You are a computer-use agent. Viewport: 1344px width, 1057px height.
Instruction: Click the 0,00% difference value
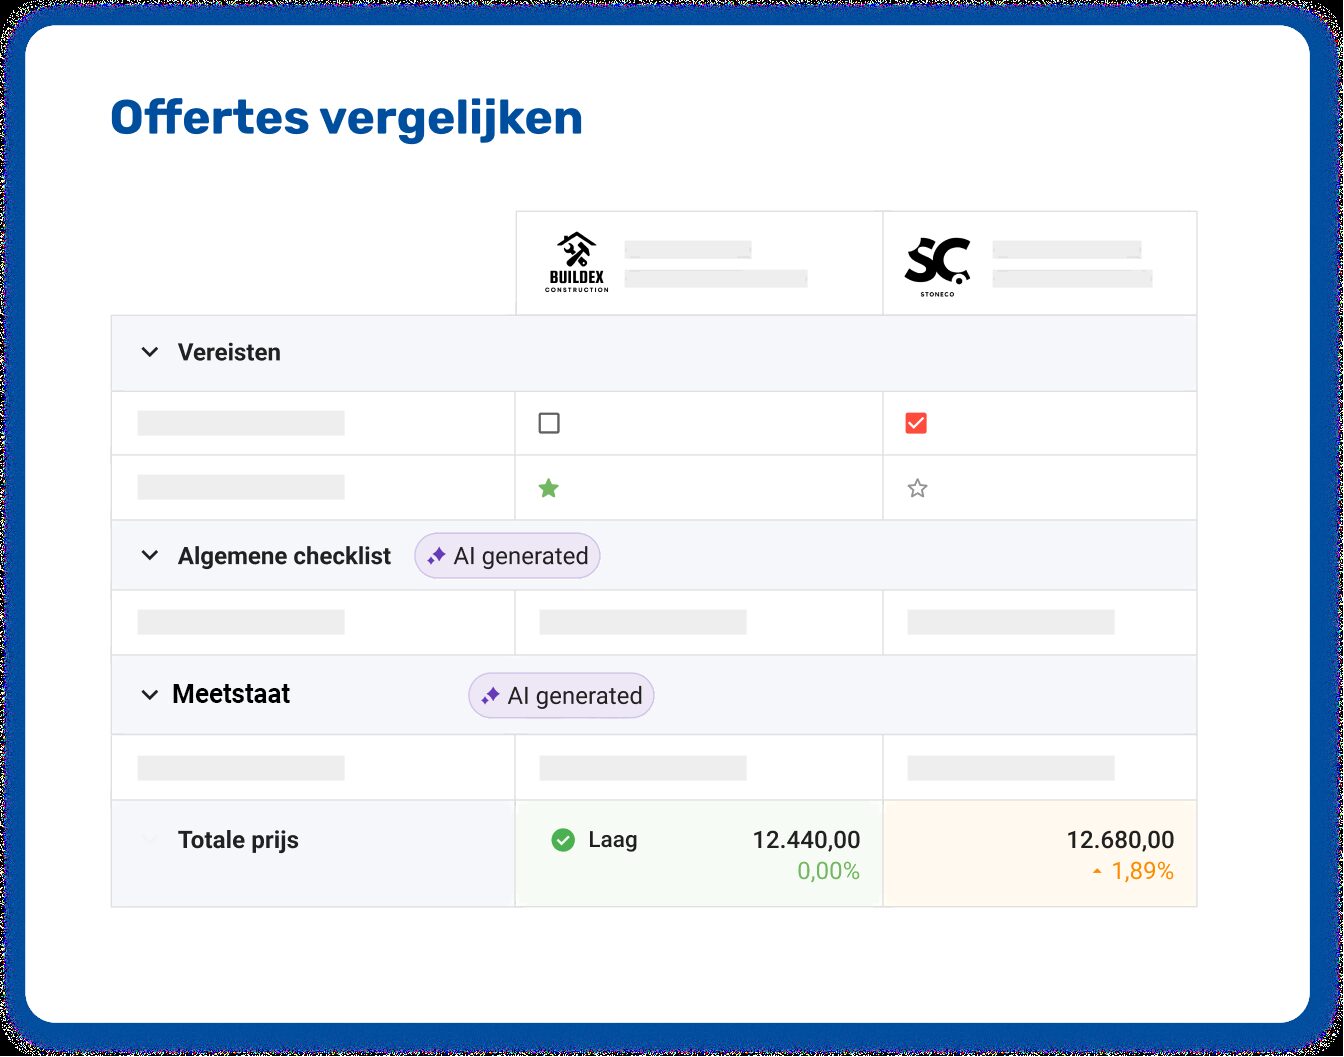tap(828, 871)
